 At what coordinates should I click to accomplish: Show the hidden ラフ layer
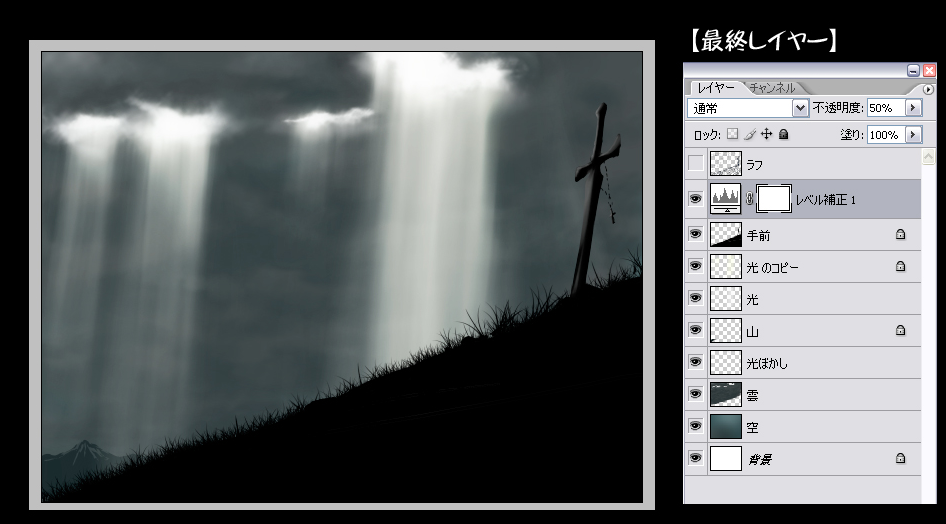tap(696, 163)
